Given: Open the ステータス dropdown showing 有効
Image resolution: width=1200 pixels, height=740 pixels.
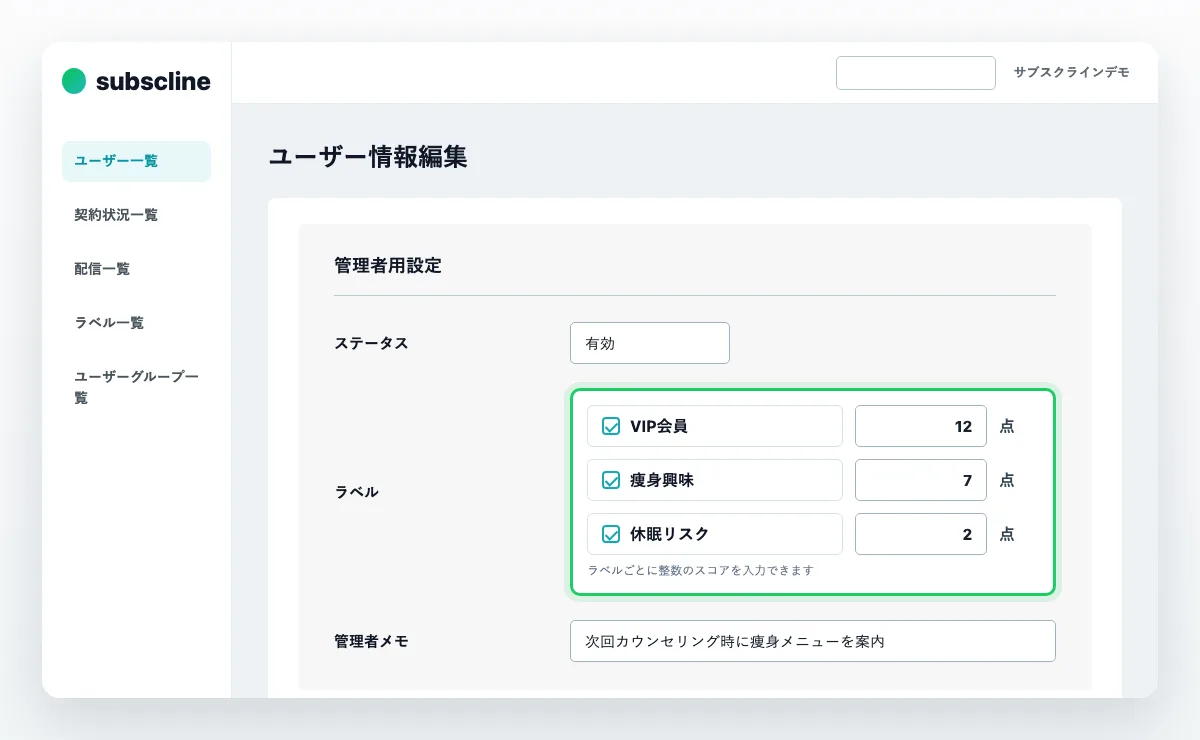Looking at the screenshot, I should [650, 343].
